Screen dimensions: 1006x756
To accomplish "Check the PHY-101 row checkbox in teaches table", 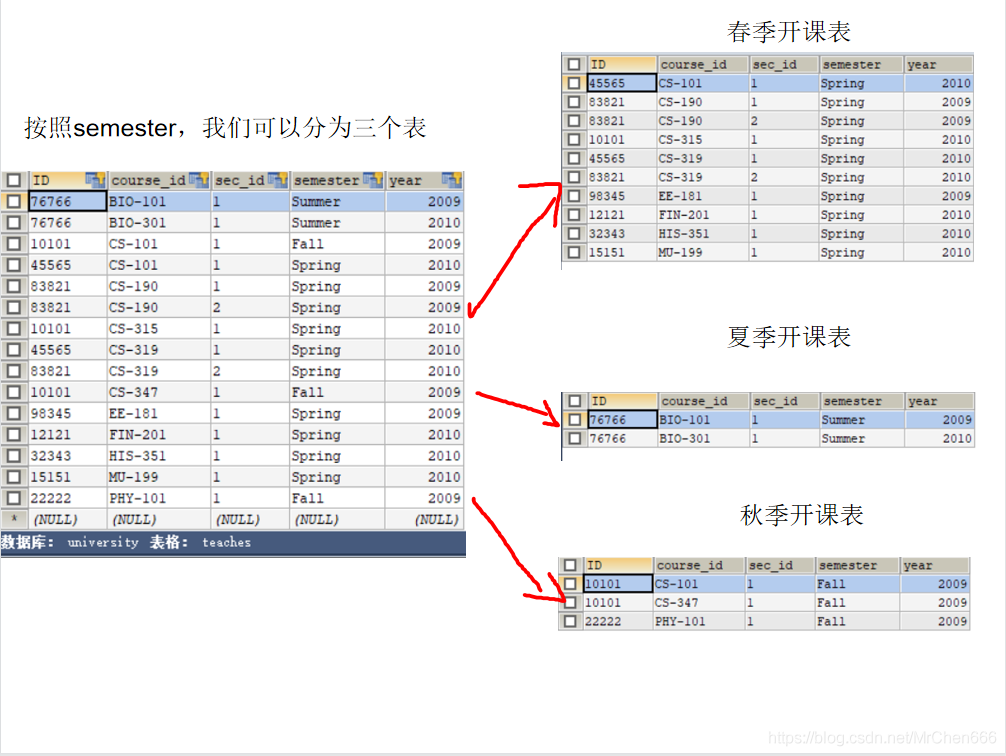I will pyautogui.click(x=13, y=498).
